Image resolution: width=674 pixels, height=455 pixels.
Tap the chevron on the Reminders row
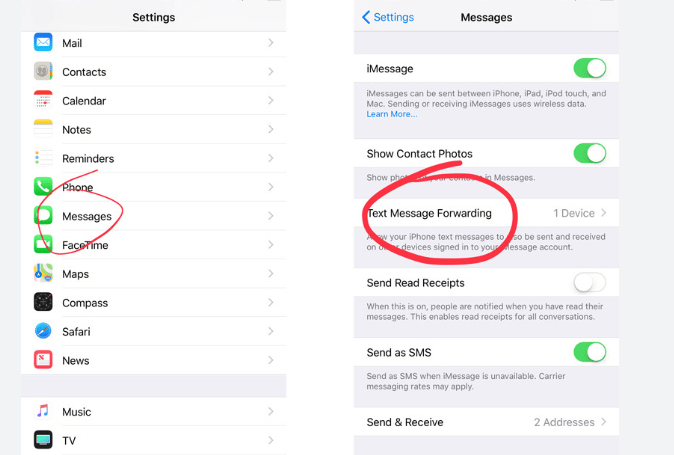tap(271, 159)
